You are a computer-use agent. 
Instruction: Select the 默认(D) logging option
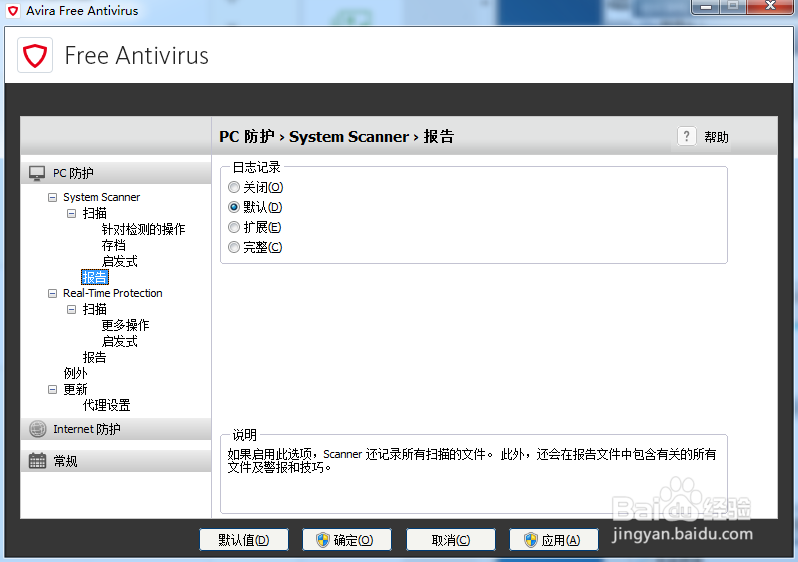234,207
